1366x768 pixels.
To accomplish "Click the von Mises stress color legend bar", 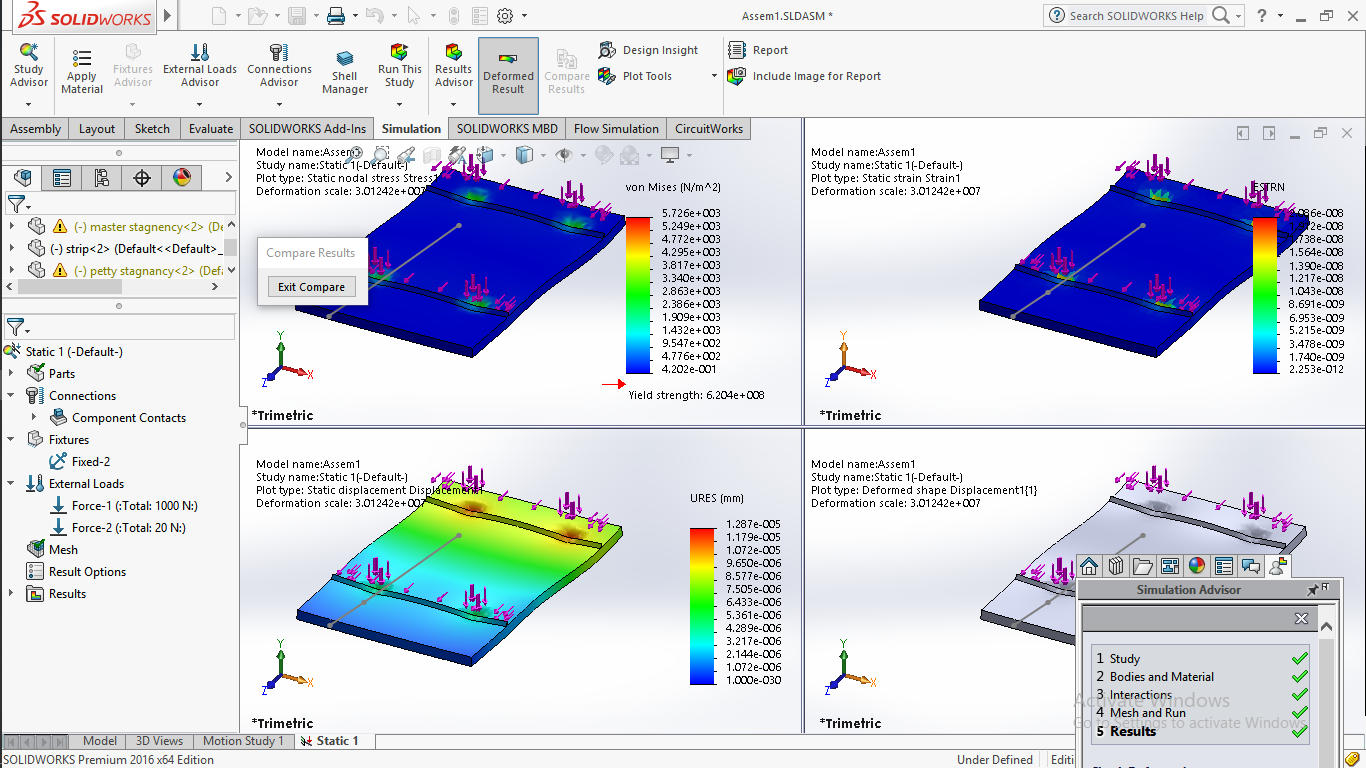I will coord(638,295).
